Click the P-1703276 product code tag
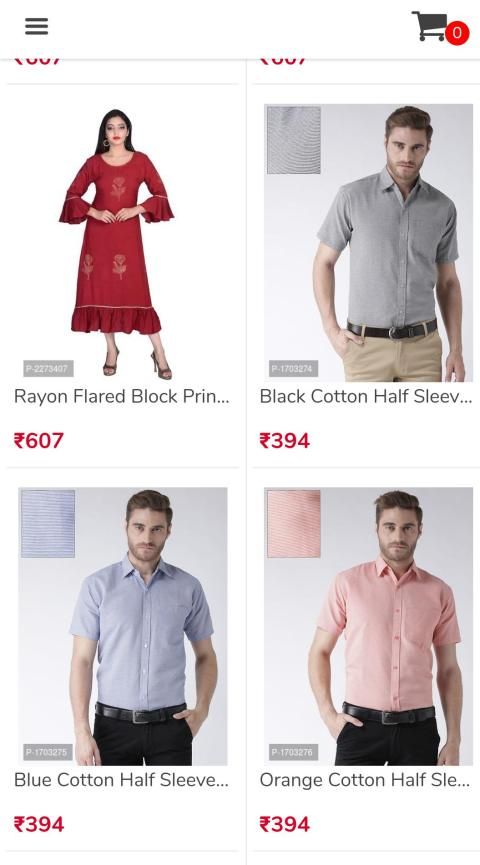The width and height of the screenshot is (480, 865). click(x=293, y=752)
